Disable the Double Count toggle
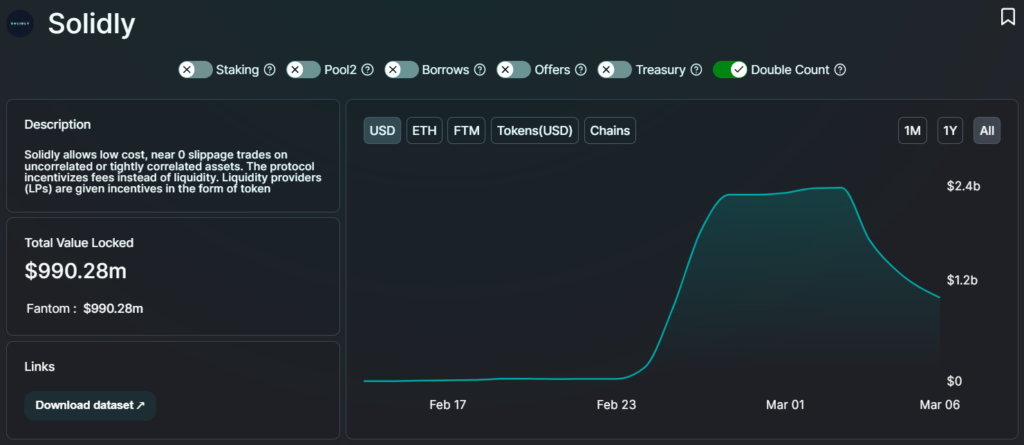The image size is (1024, 445). tap(730, 70)
